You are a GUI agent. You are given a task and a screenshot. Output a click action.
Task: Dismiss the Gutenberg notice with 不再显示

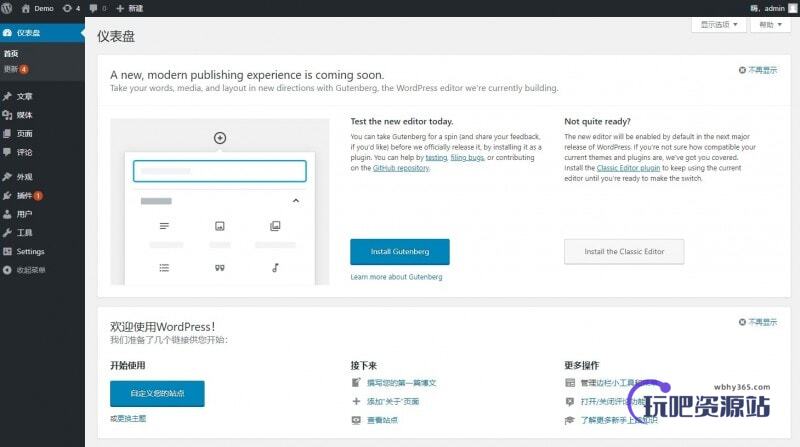click(x=758, y=70)
